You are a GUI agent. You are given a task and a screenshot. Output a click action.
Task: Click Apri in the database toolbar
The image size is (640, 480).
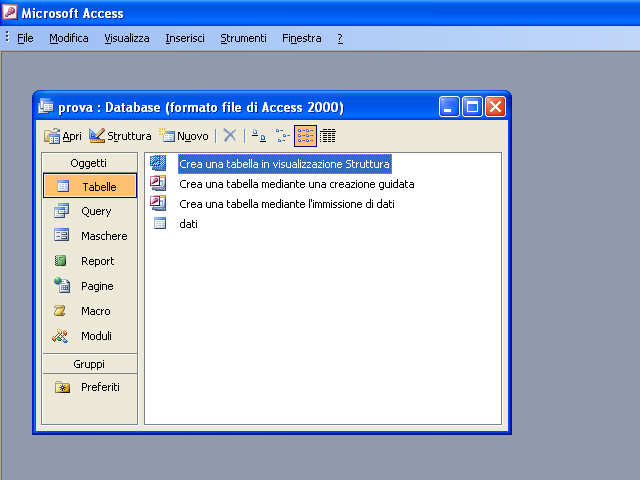(63, 136)
